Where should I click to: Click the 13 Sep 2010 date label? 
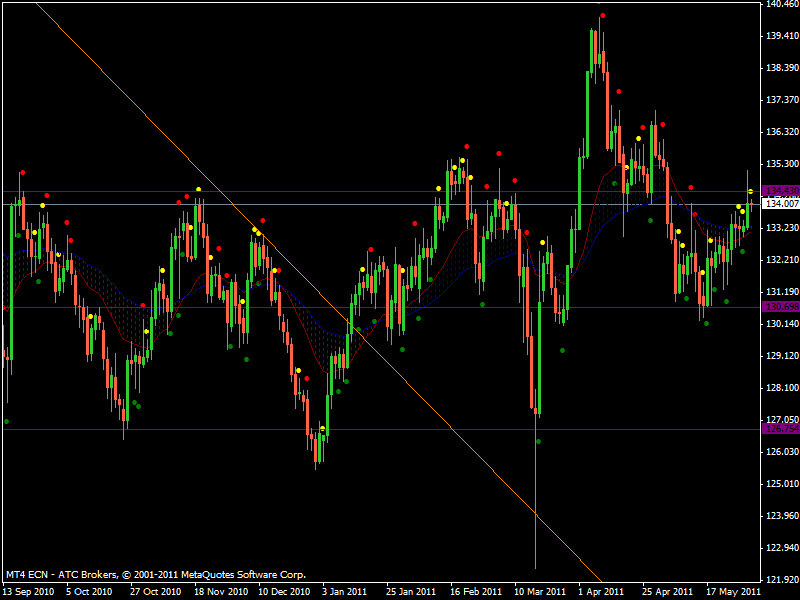pyautogui.click(x=28, y=592)
